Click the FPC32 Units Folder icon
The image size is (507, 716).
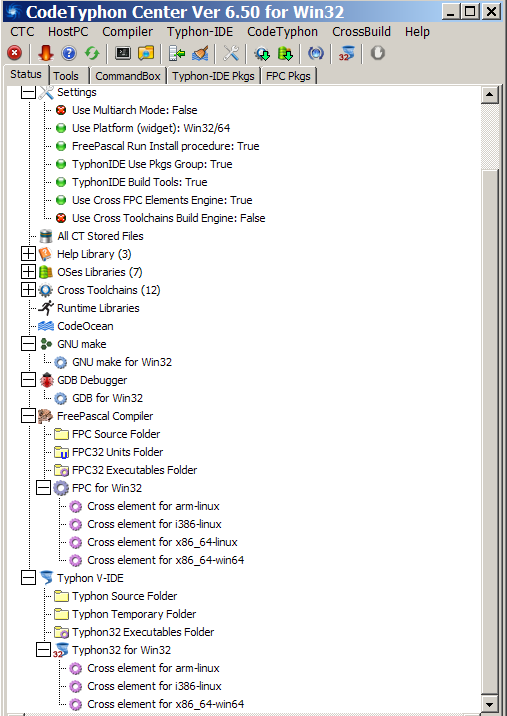click(x=61, y=452)
